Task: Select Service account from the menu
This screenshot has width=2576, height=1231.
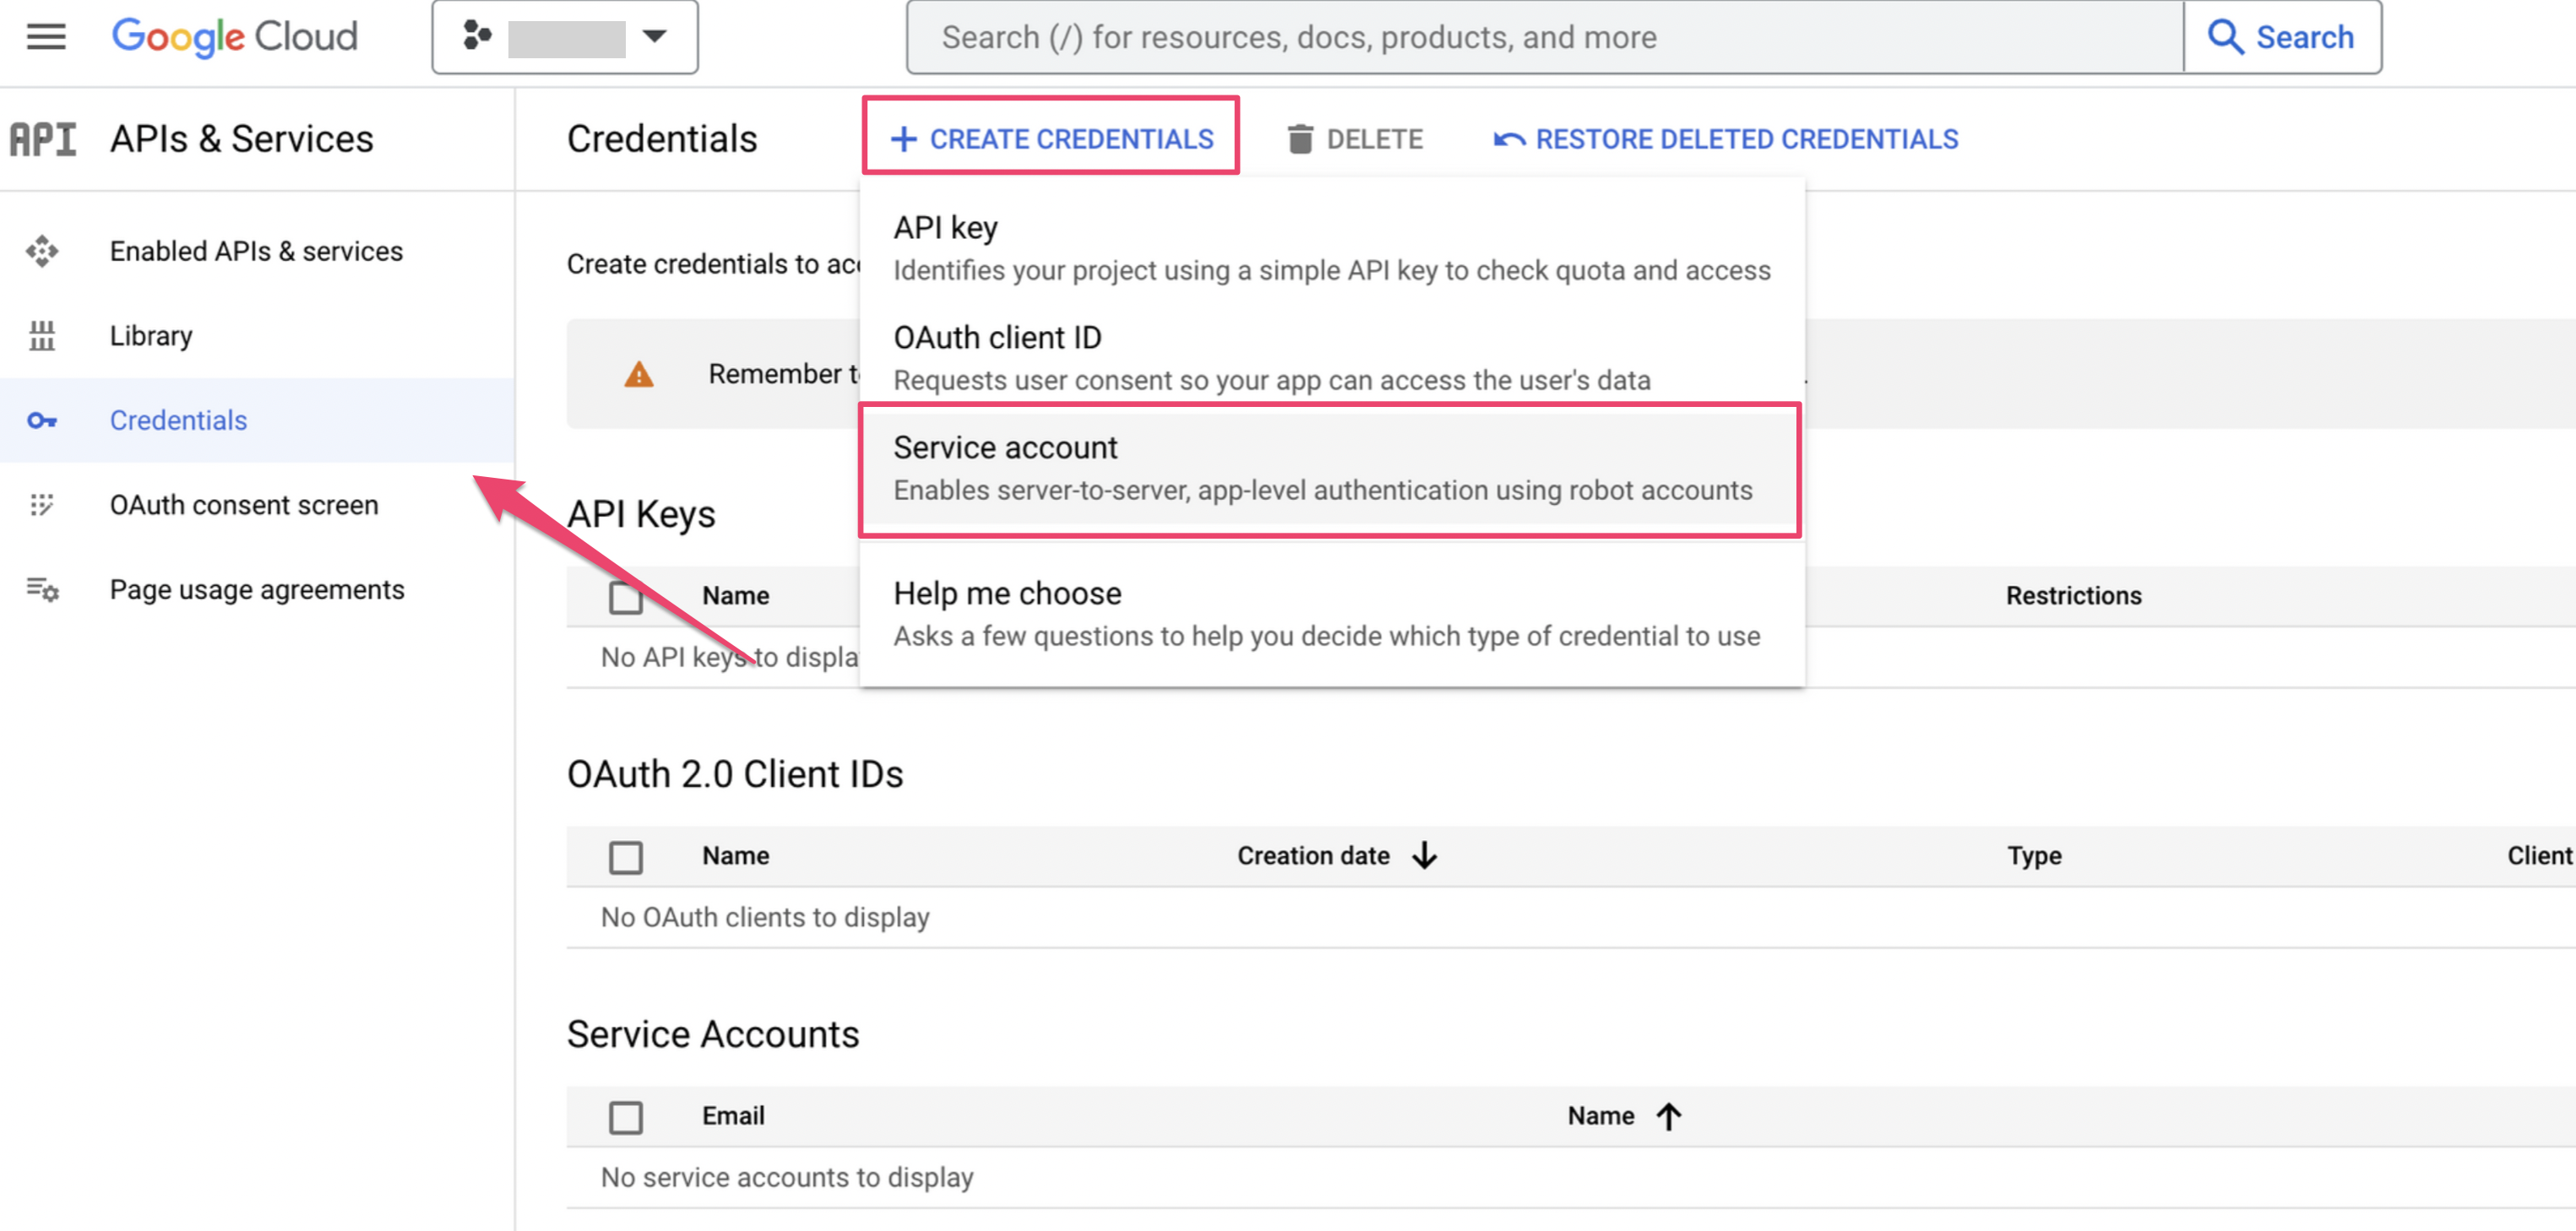Action: tap(1330, 469)
